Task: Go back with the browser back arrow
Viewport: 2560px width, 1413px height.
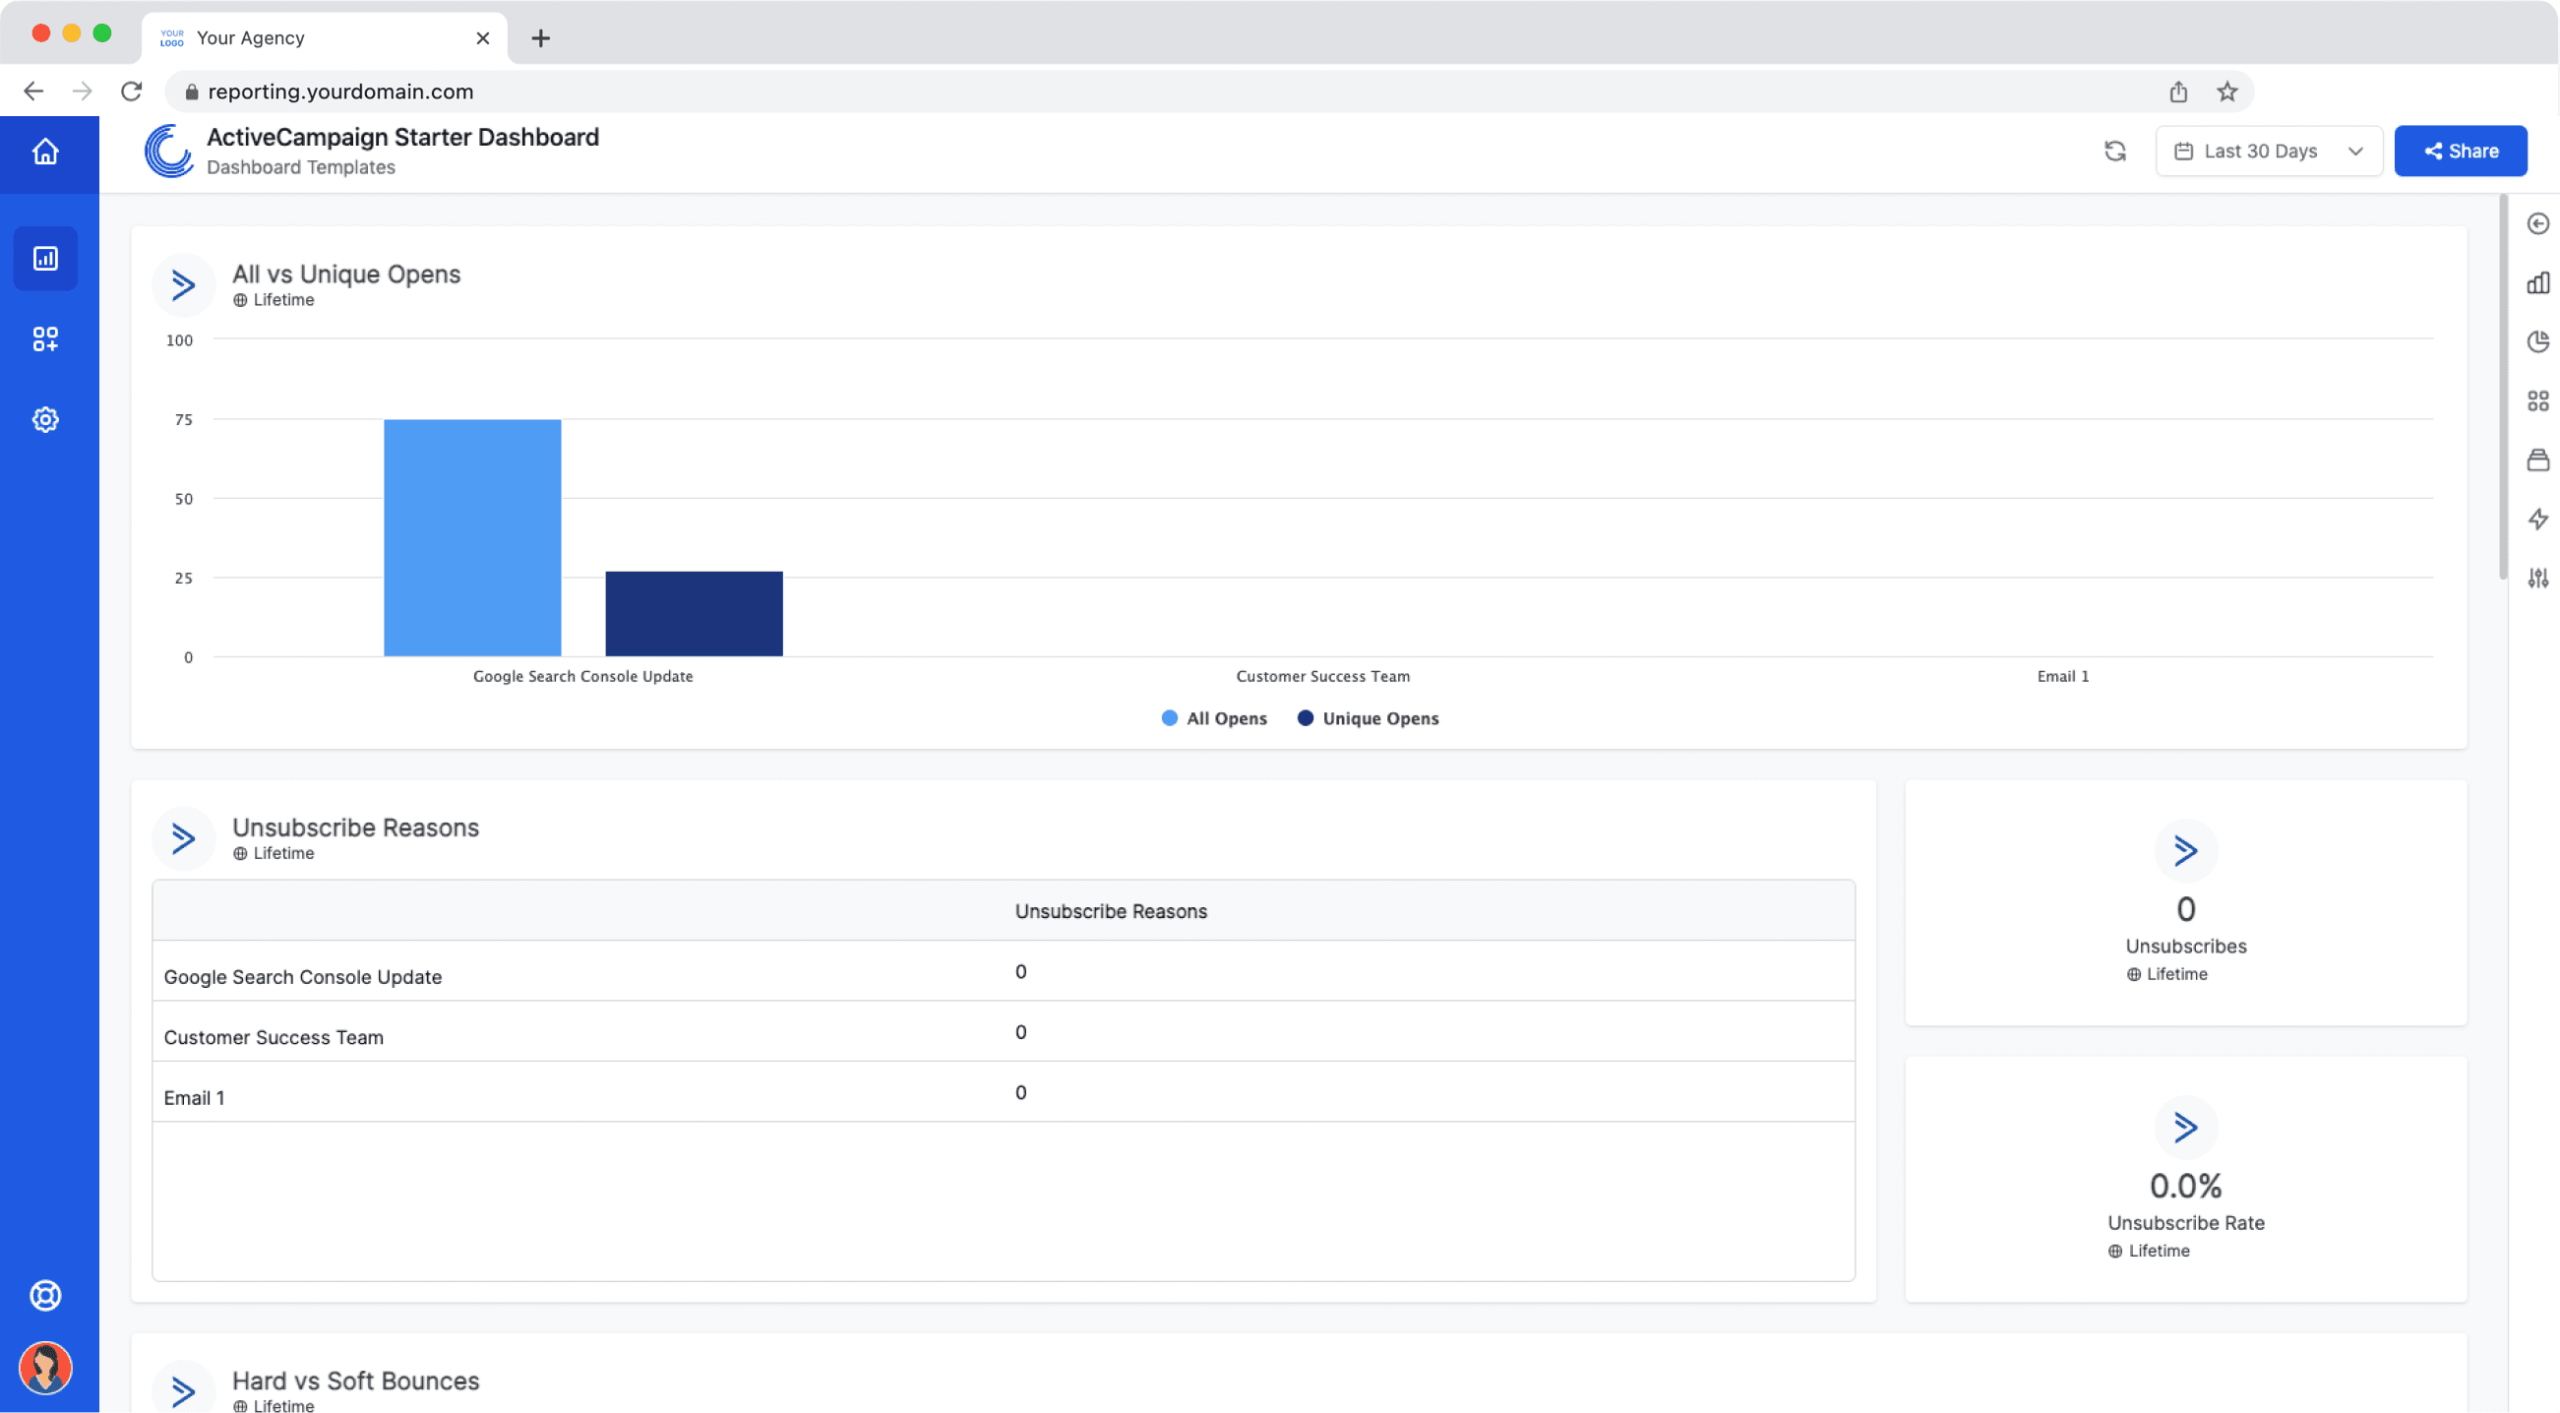Action: click(33, 91)
